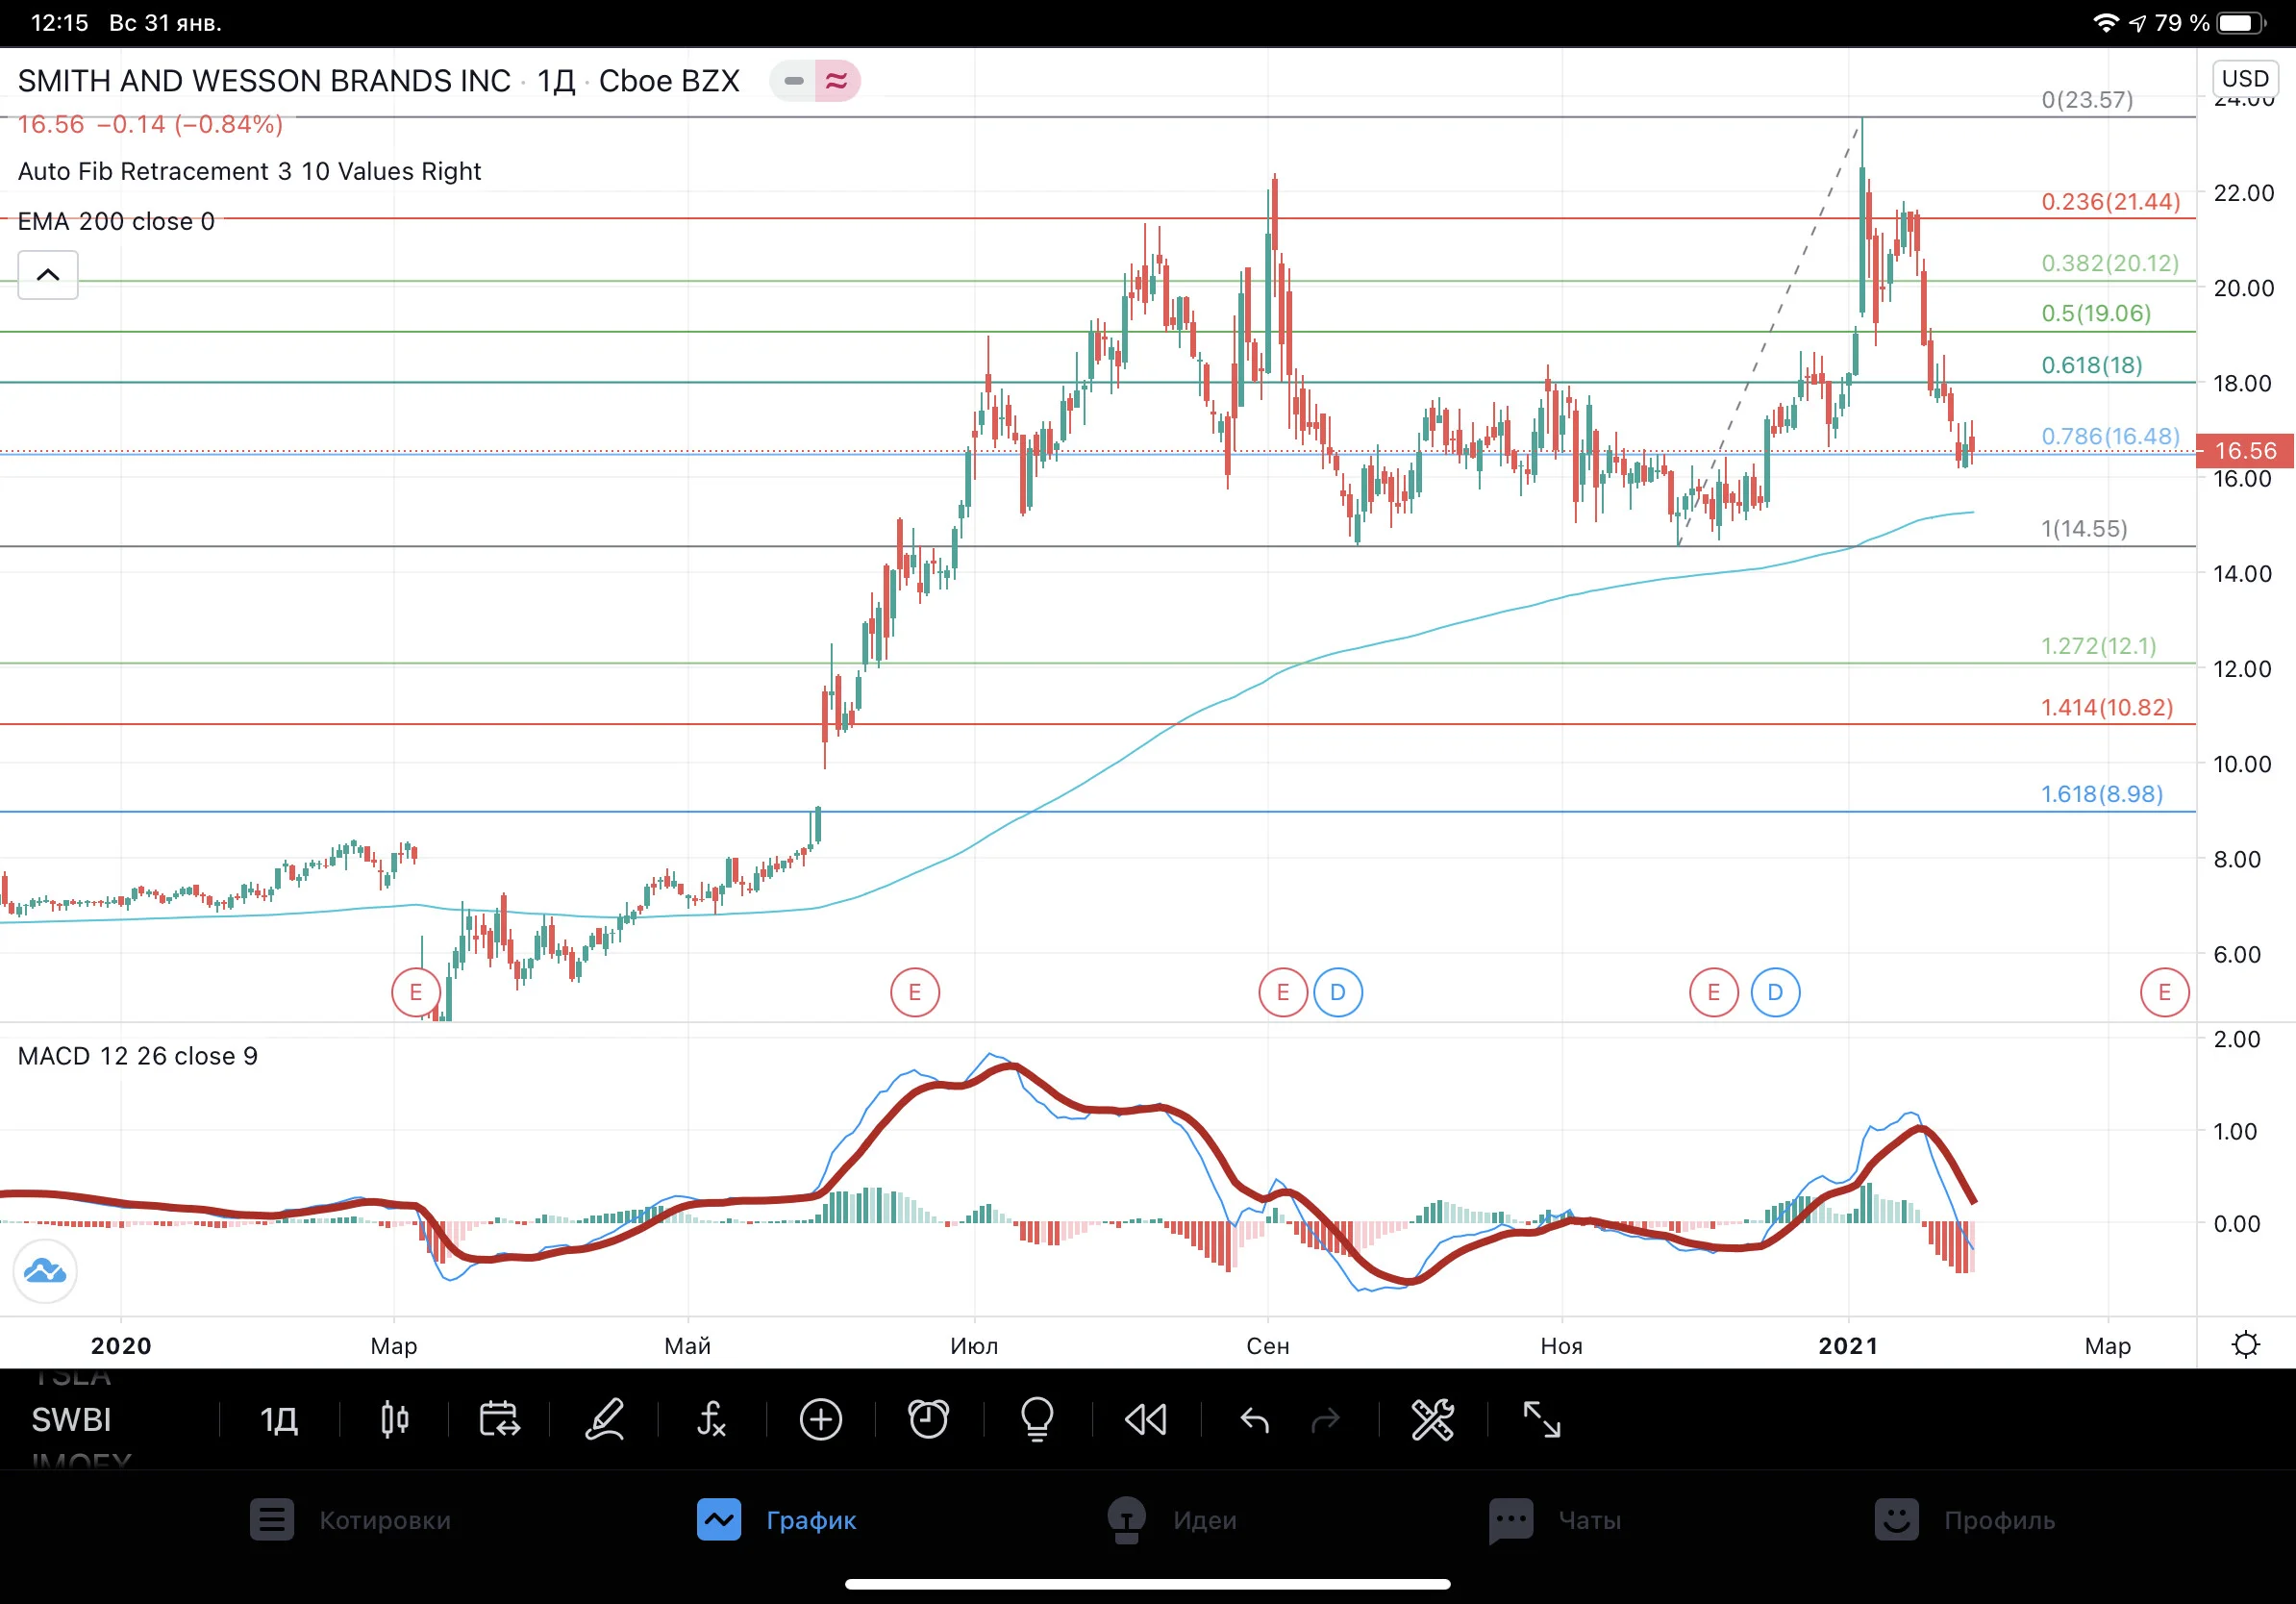Click the 0(23.57) Fibonacci level label

[x=2087, y=100]
